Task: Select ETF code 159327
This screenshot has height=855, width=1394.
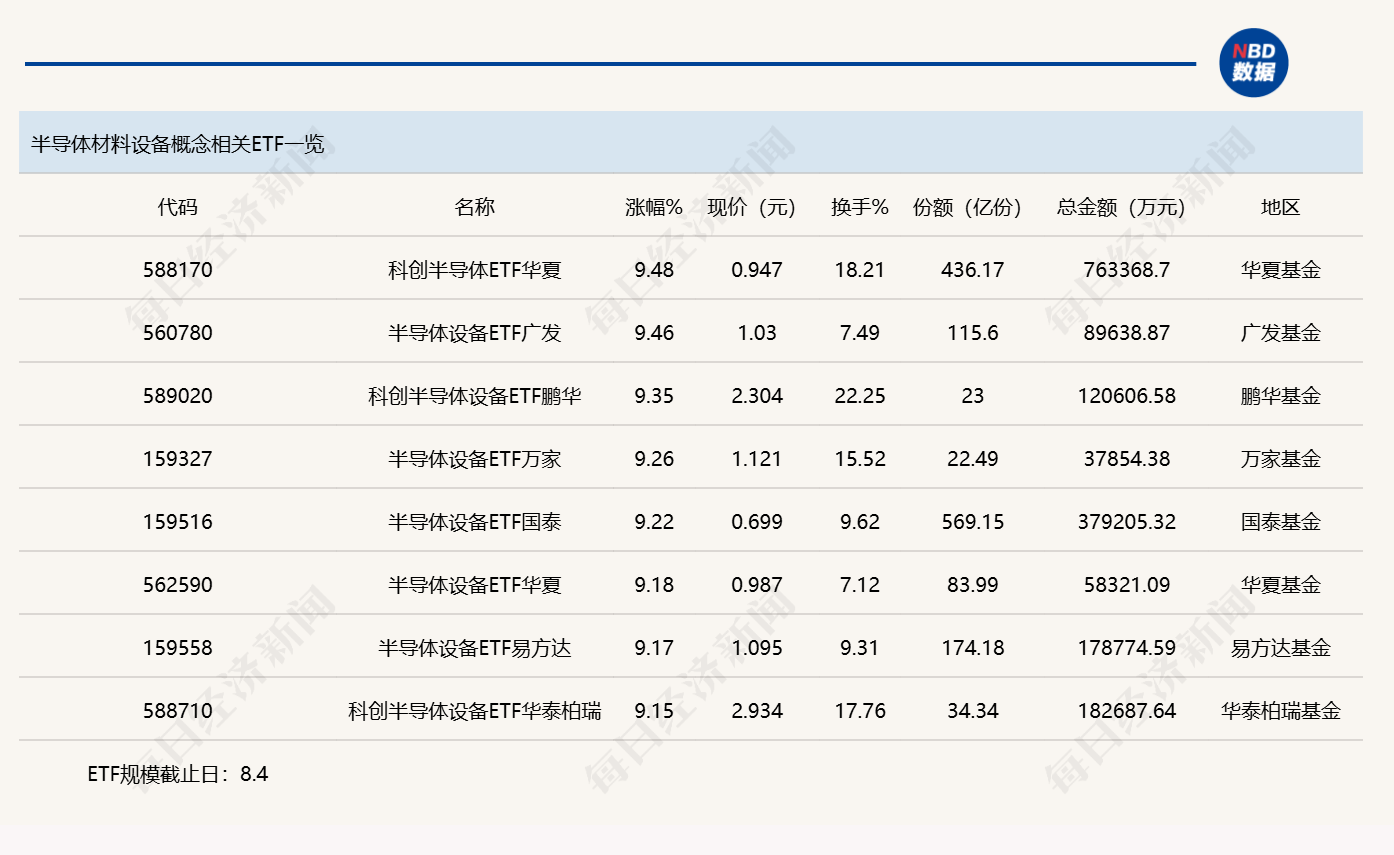Action: (x=178, y=459)
